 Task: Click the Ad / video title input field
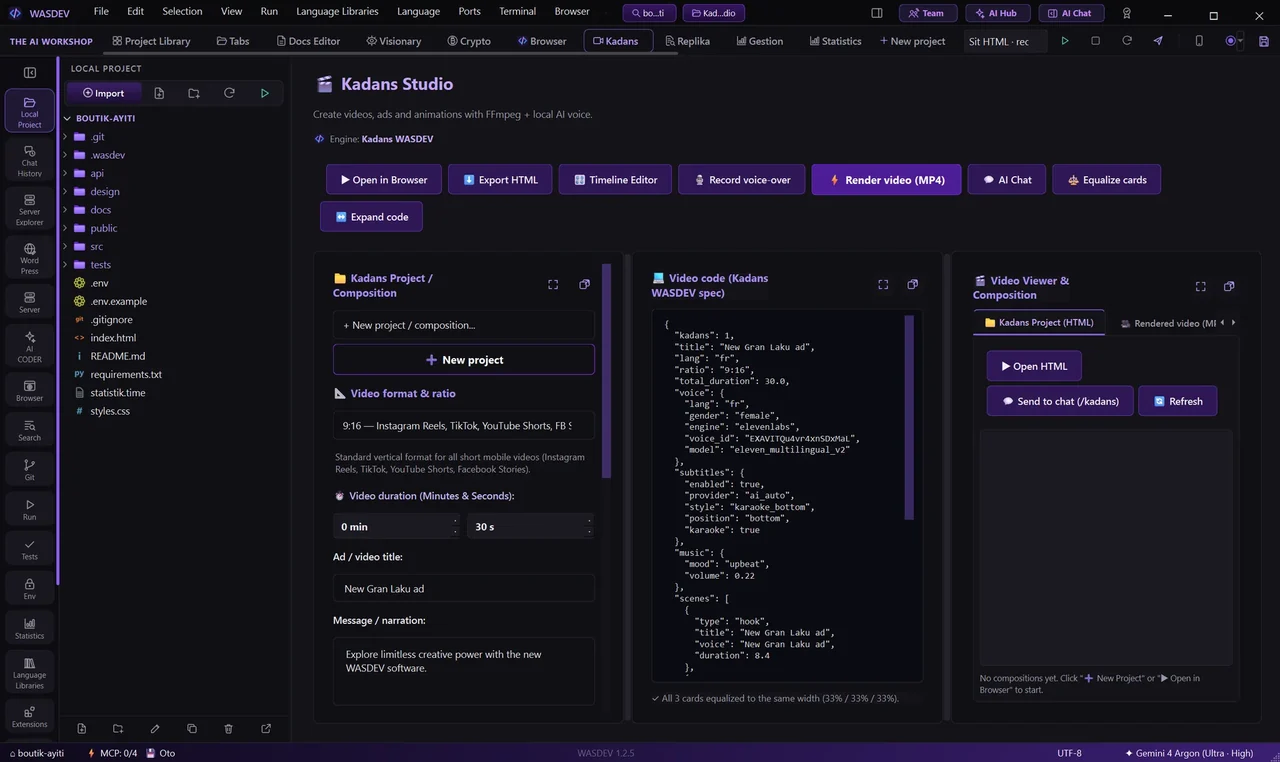click(464, 588)
